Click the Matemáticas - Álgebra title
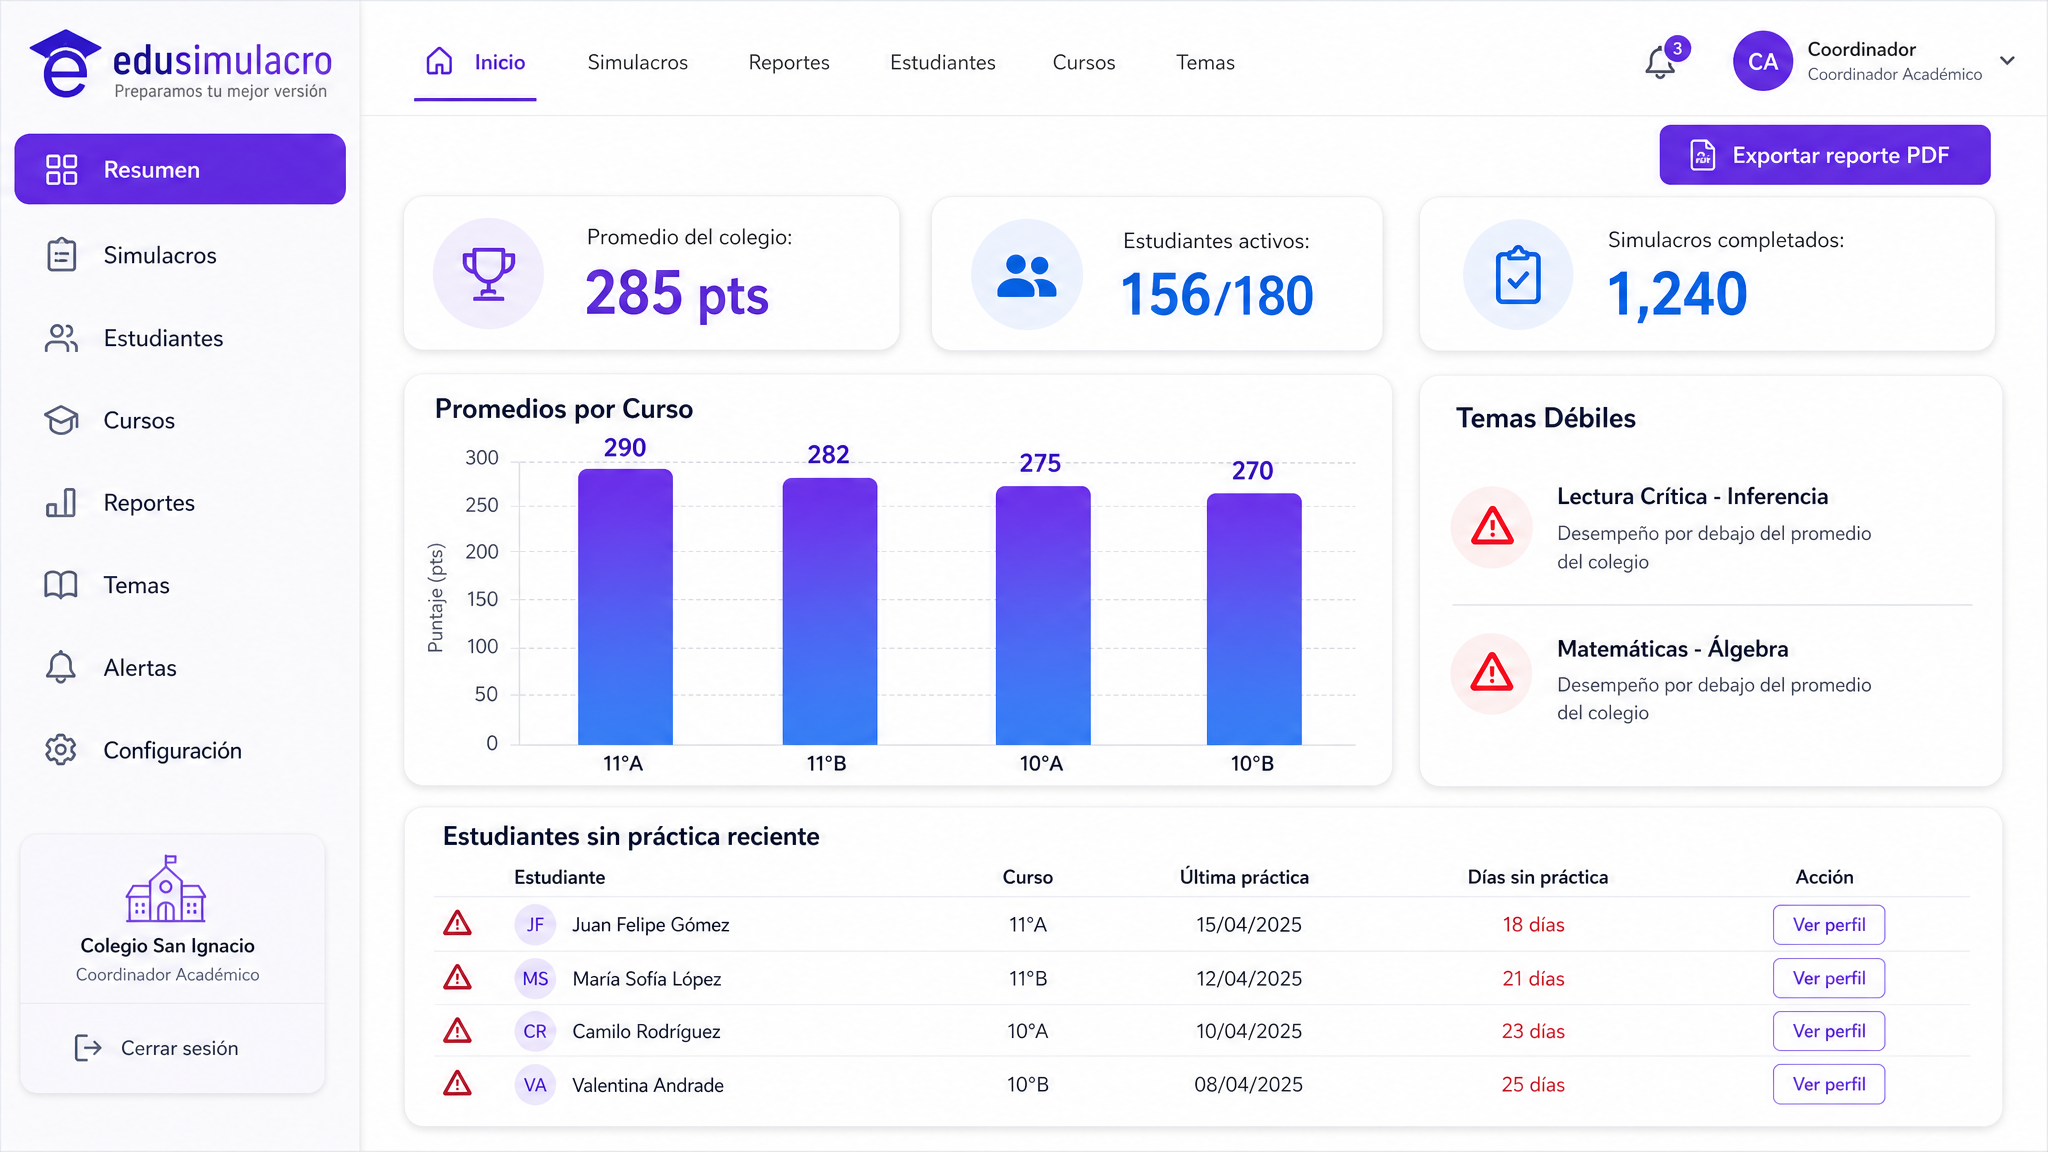The image size is (2048, 1152). [1672, 648]
